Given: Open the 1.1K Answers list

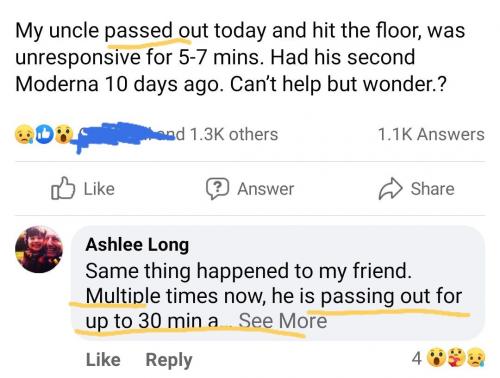Looking at the screenshot, I should (431, 135).
